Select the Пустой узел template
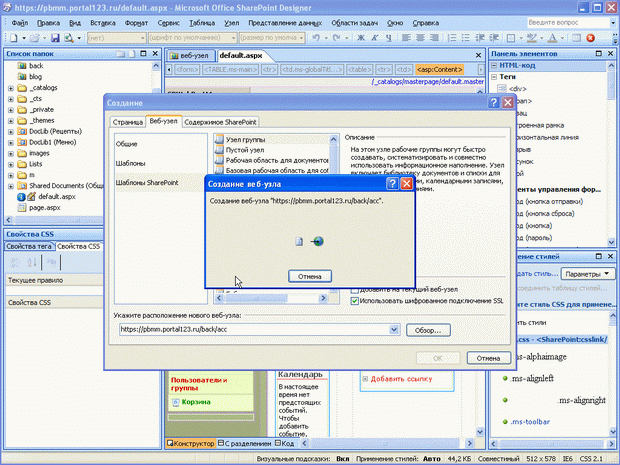Screen dimensions: 620x465 [x=244, y=149]
